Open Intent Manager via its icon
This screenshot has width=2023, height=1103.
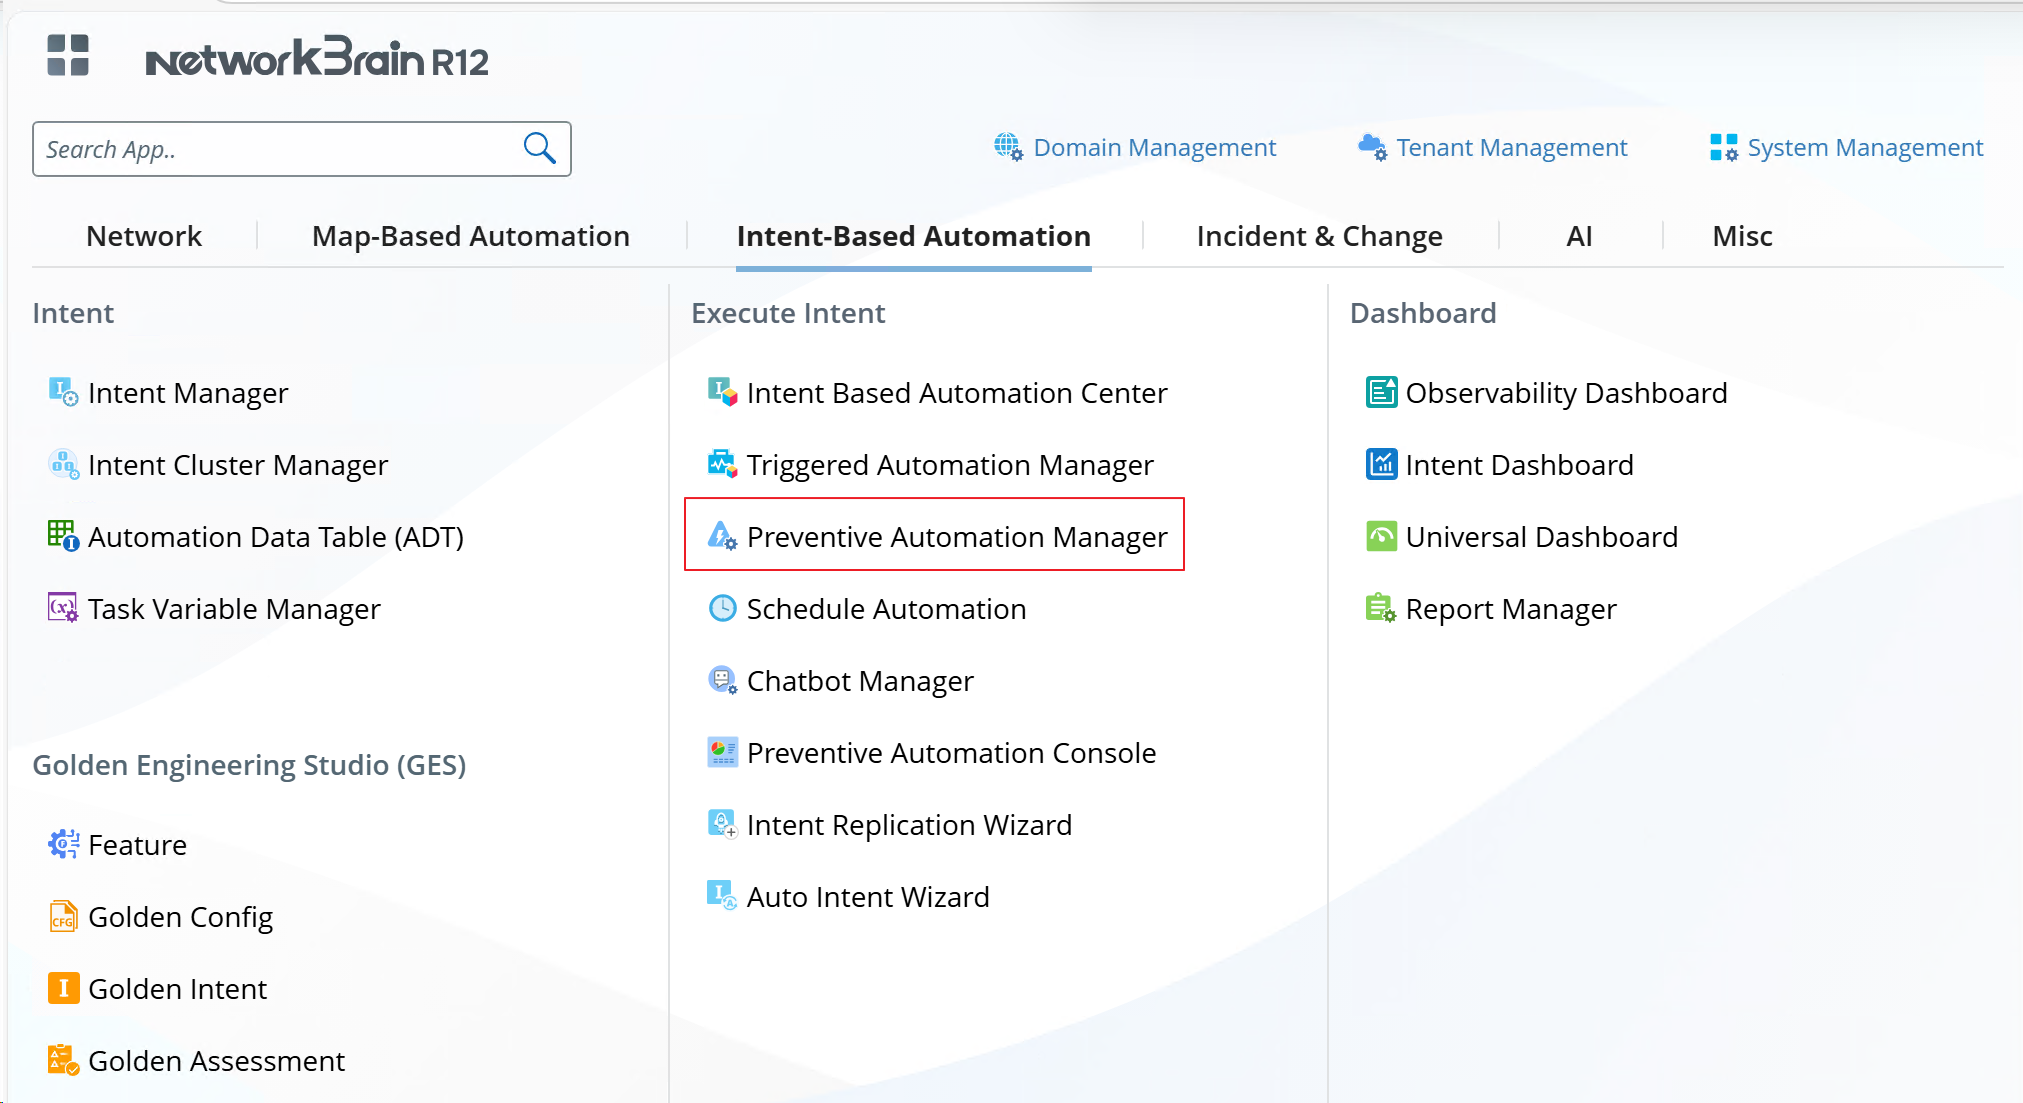click(x=63, y=392)
